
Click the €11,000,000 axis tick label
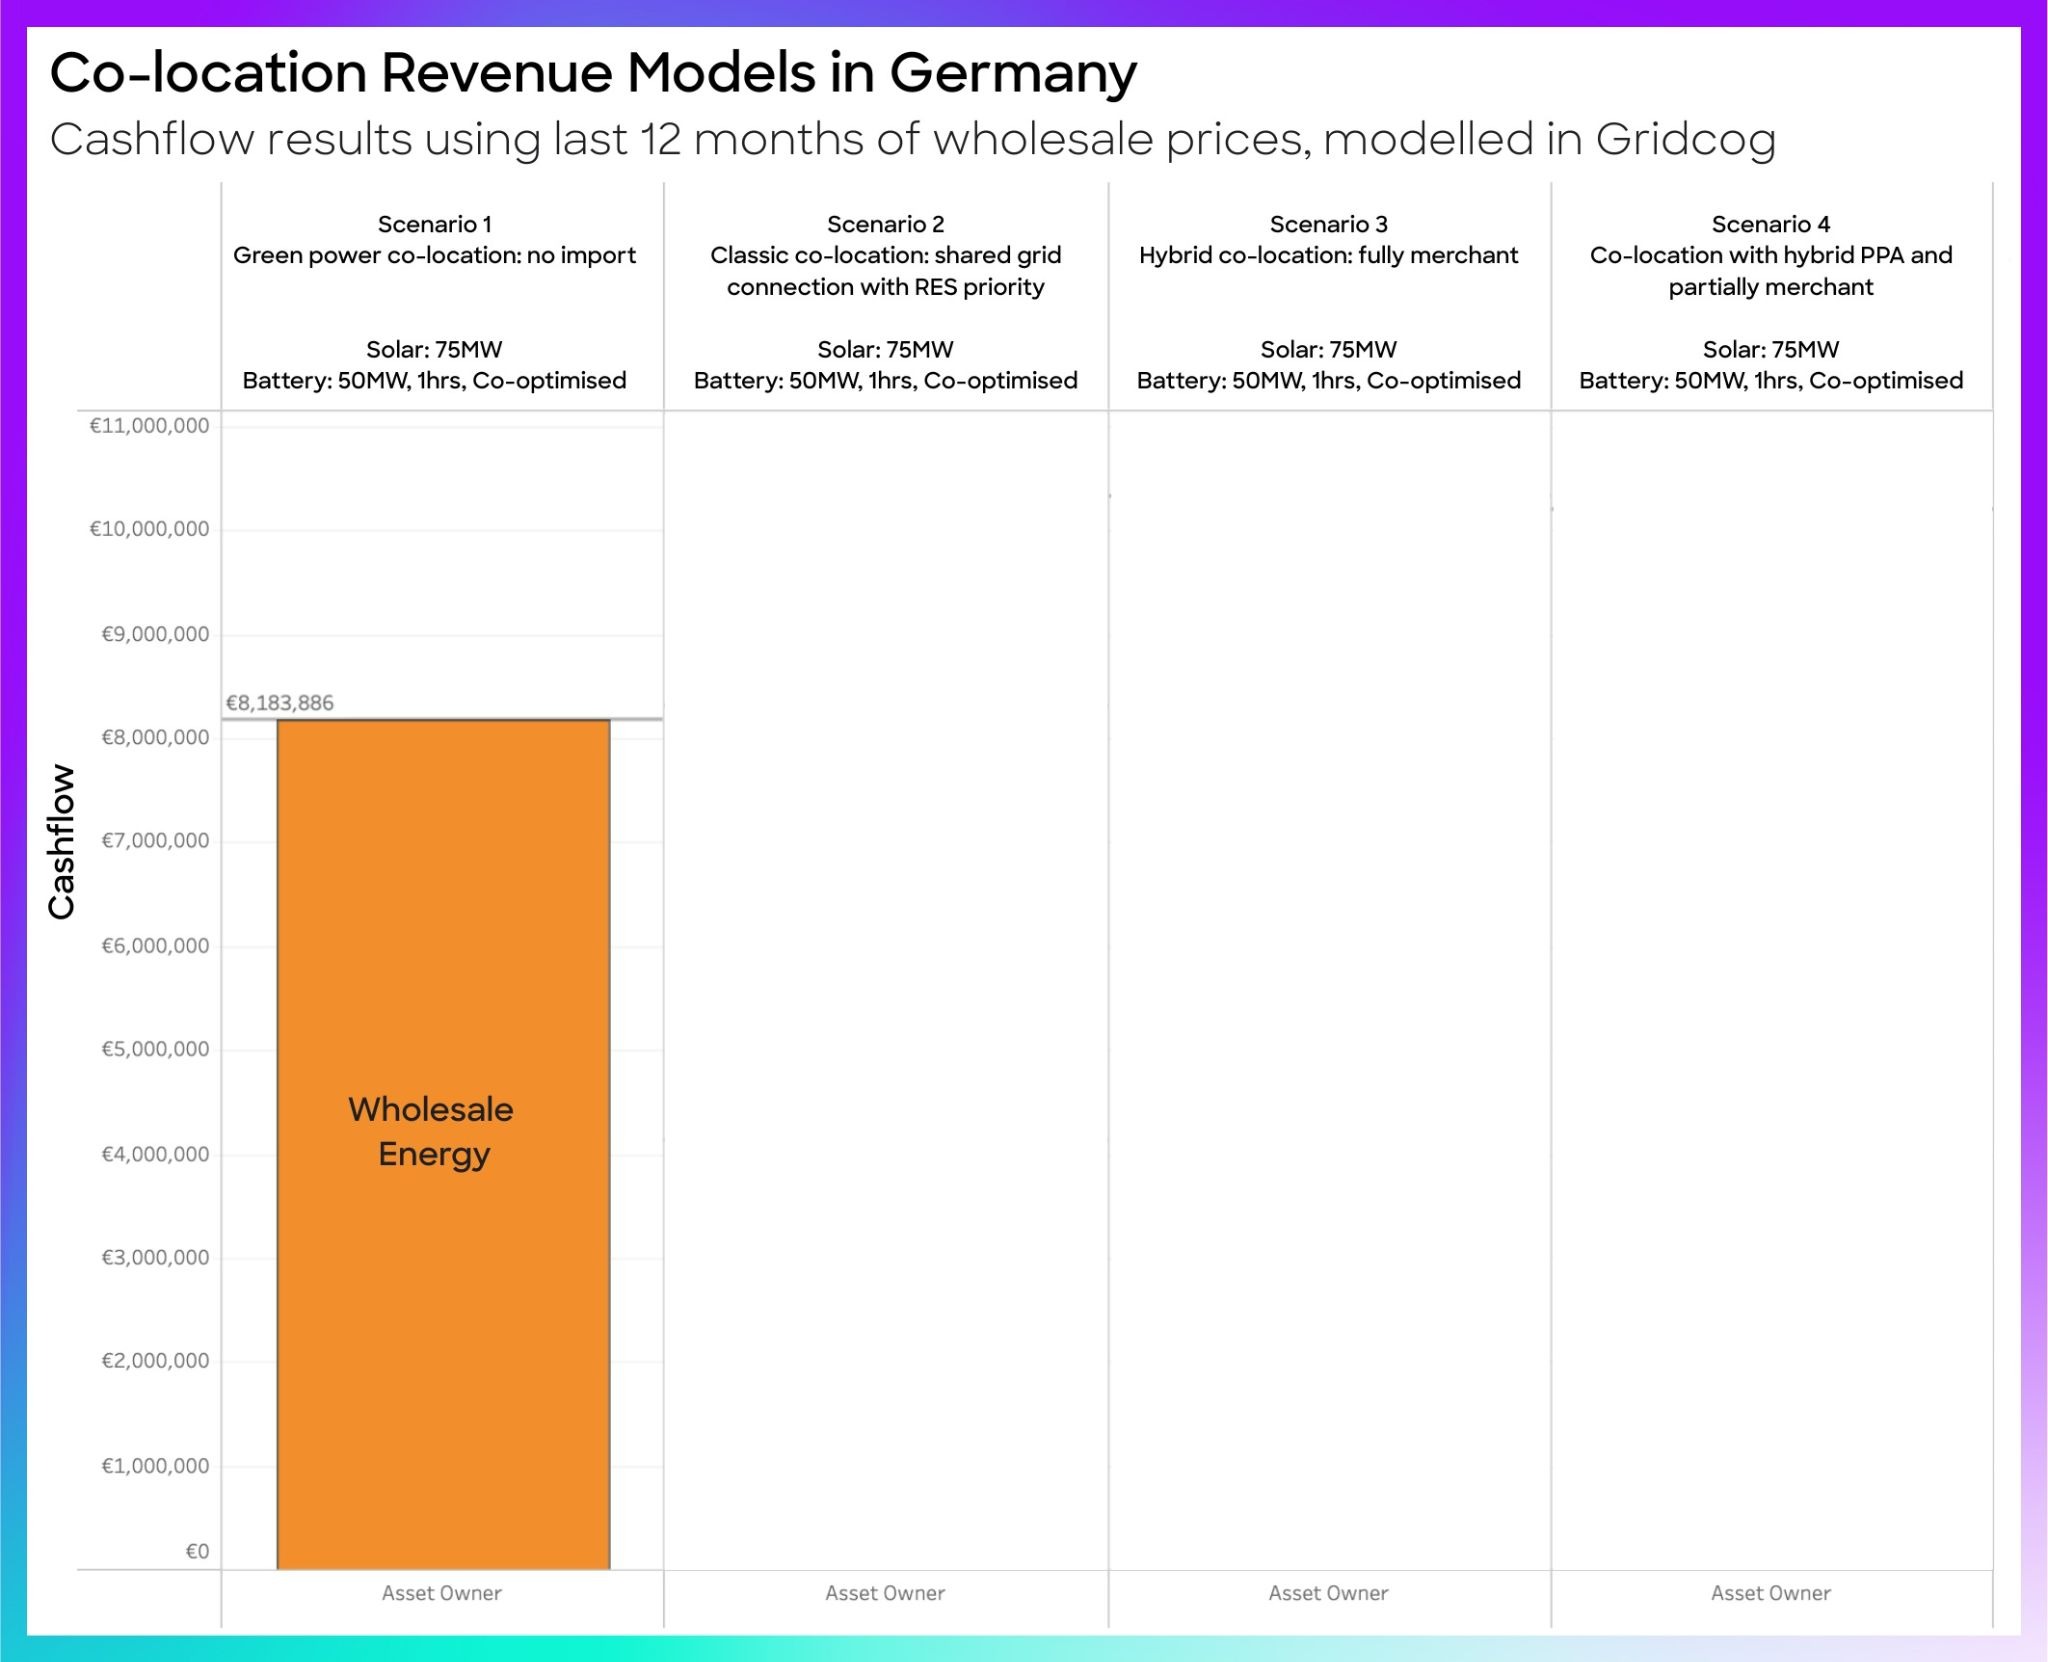pos(150,426)
